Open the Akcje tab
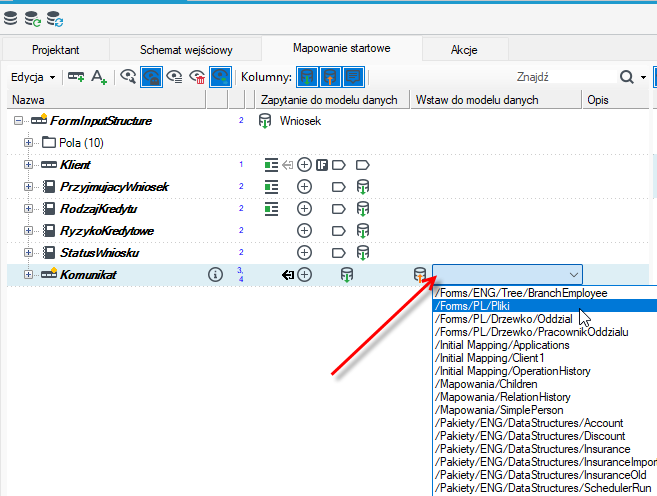Viewport: 657px width, 496px height. pyautogui.click(x=464, y=50)
